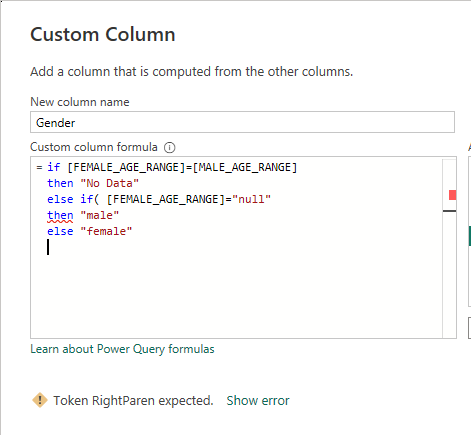This screenshot has width=471, height=435.
Task: Click the New column name field containing Gender
Action: tap(242, 122)
